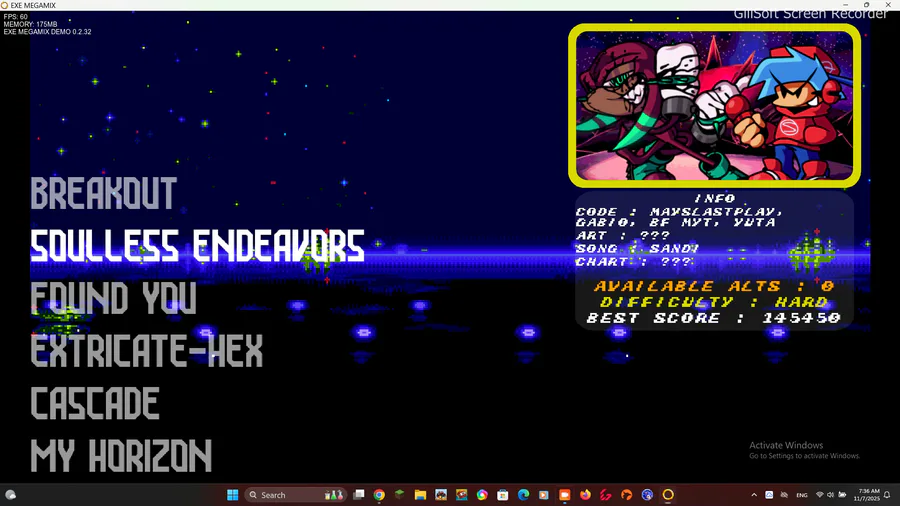The height and width of the screenshot is (506, 900).
Task: Click the Available Alts : 0 text
Action: [x=714, y=286]
